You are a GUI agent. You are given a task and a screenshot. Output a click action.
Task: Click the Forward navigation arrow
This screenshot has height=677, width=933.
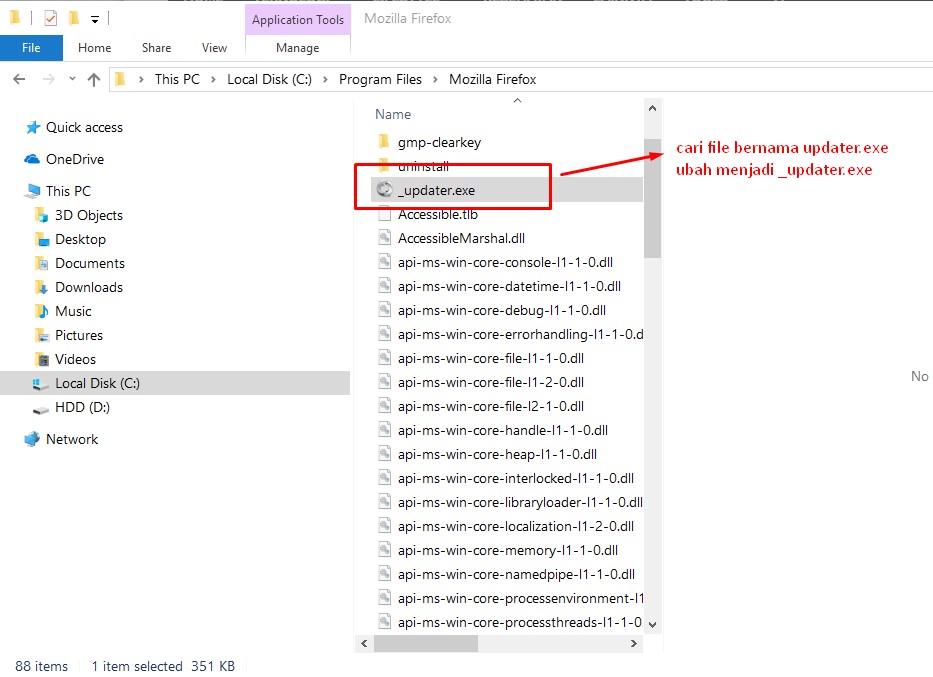[49, 79]
